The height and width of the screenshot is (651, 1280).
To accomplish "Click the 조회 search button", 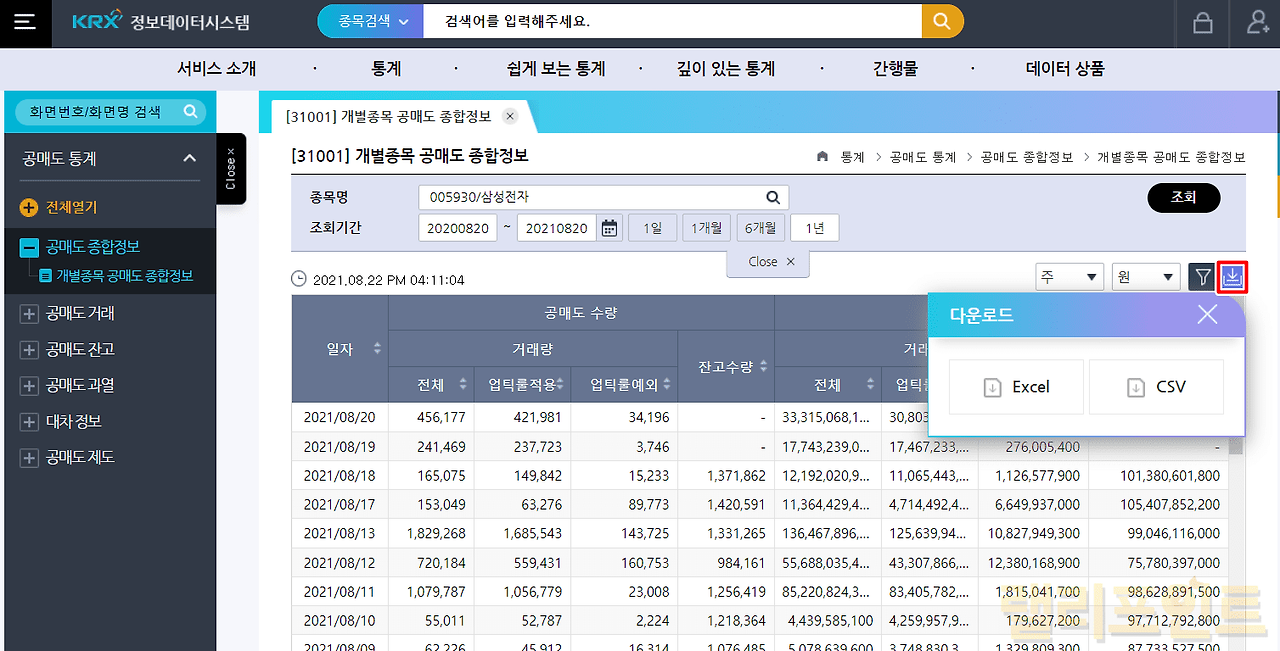I will pos(1183,198).
